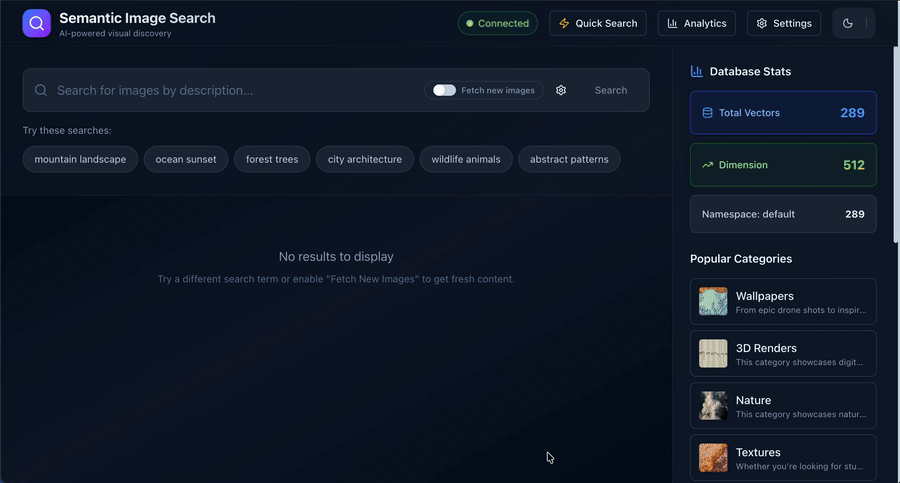Choose the ocean sunset search chip

(x=186, y=159)
